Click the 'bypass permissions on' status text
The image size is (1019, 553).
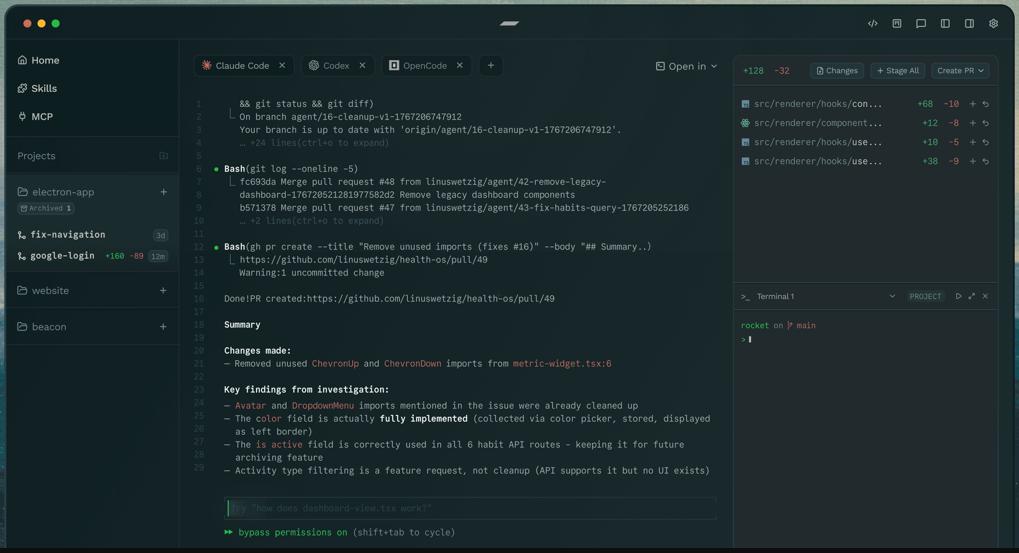point(292,532)
